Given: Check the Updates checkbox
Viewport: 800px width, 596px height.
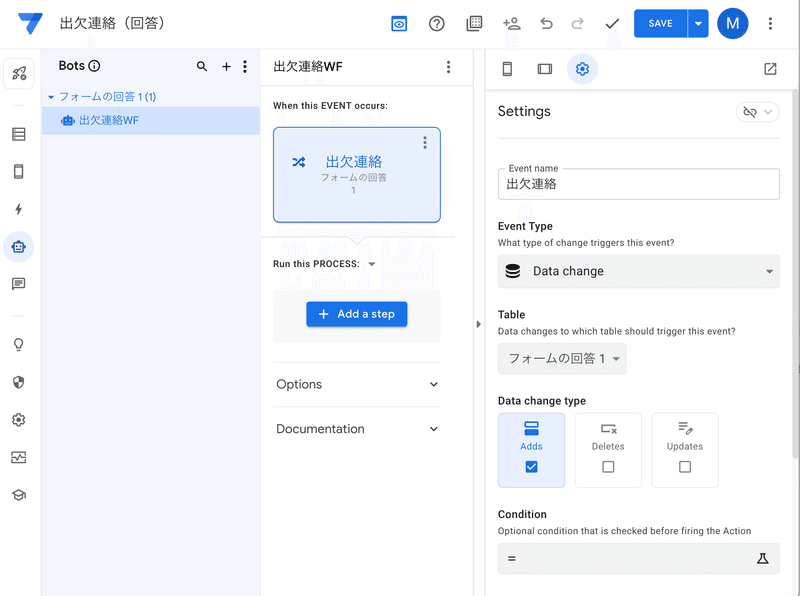Looking at the screenshot, I should [685, 466].
